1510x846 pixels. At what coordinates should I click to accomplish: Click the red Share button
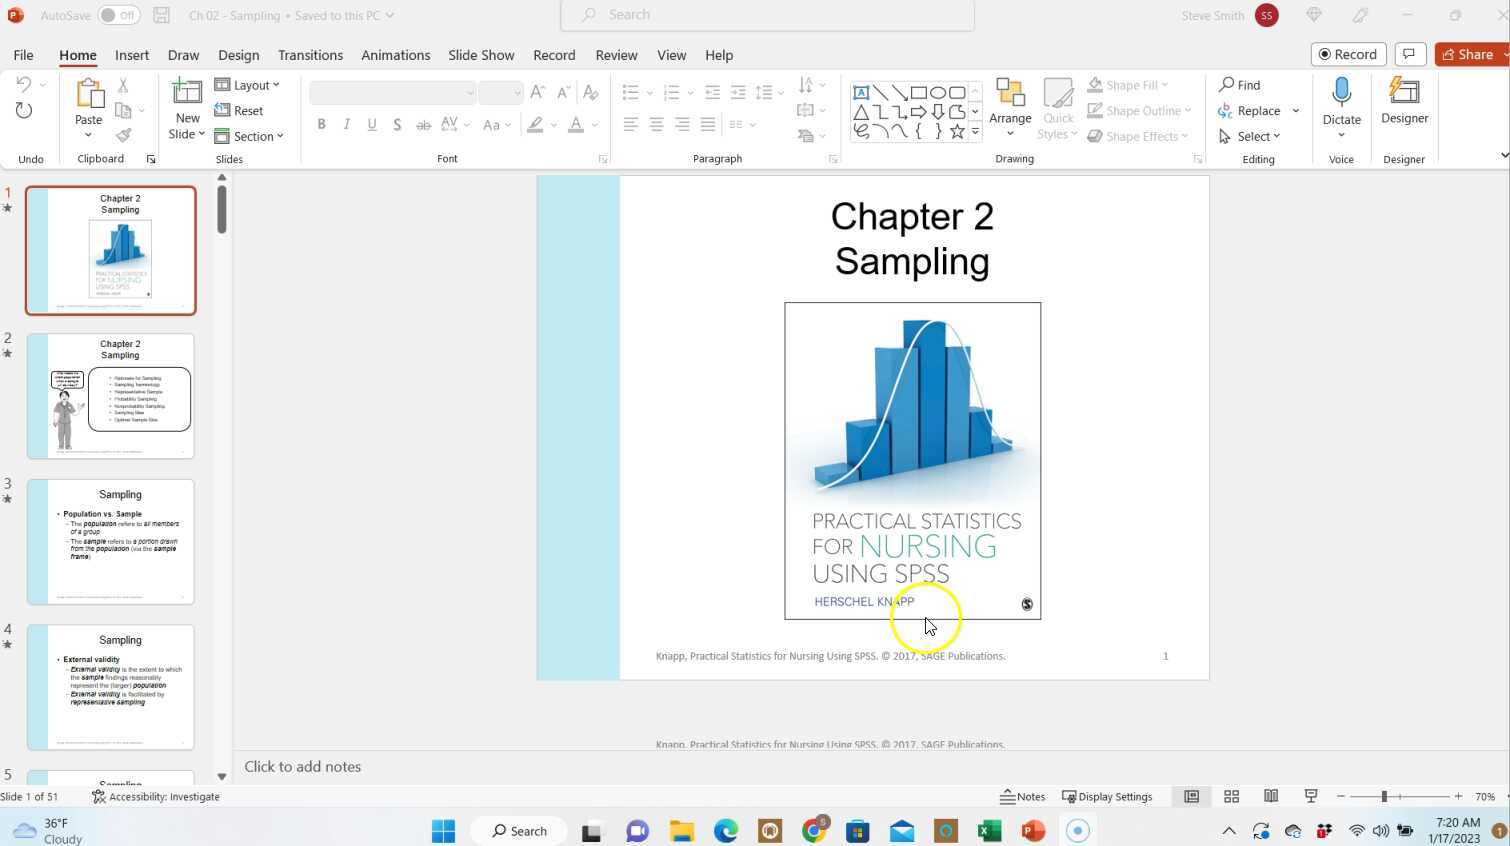(1470, 54)
